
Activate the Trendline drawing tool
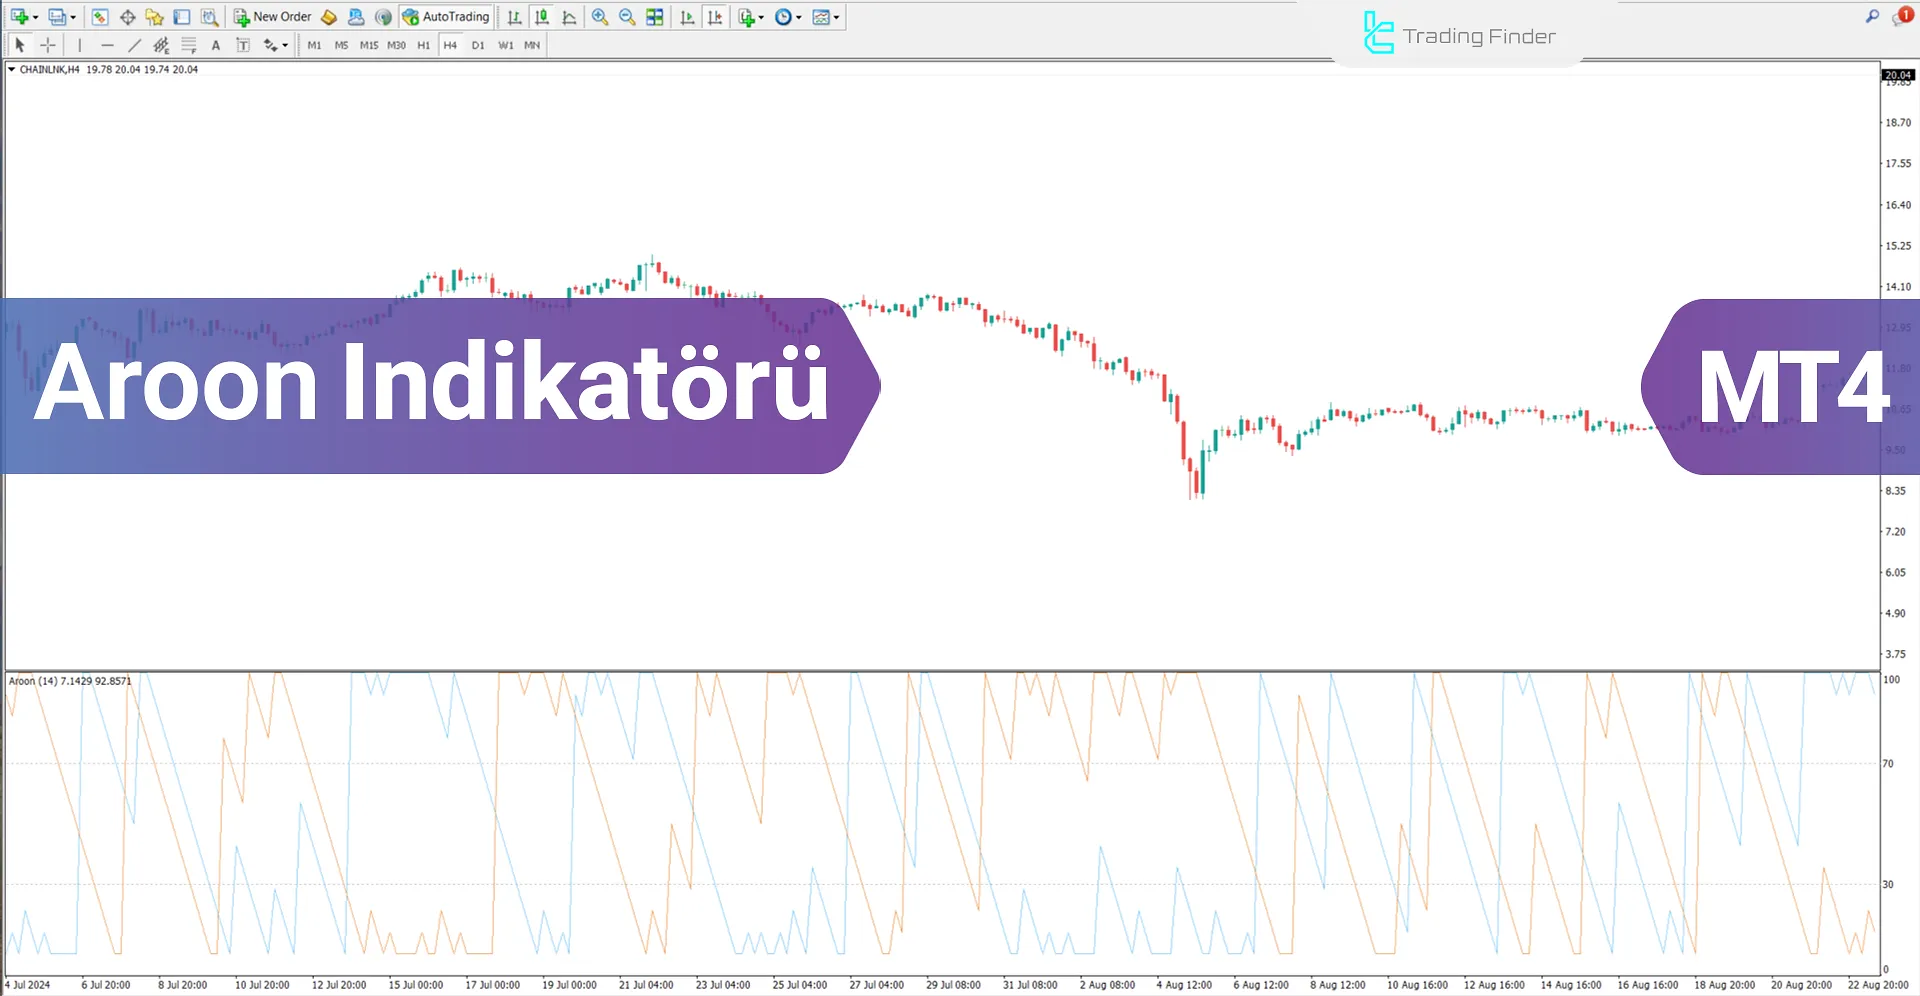click(135, 44)
